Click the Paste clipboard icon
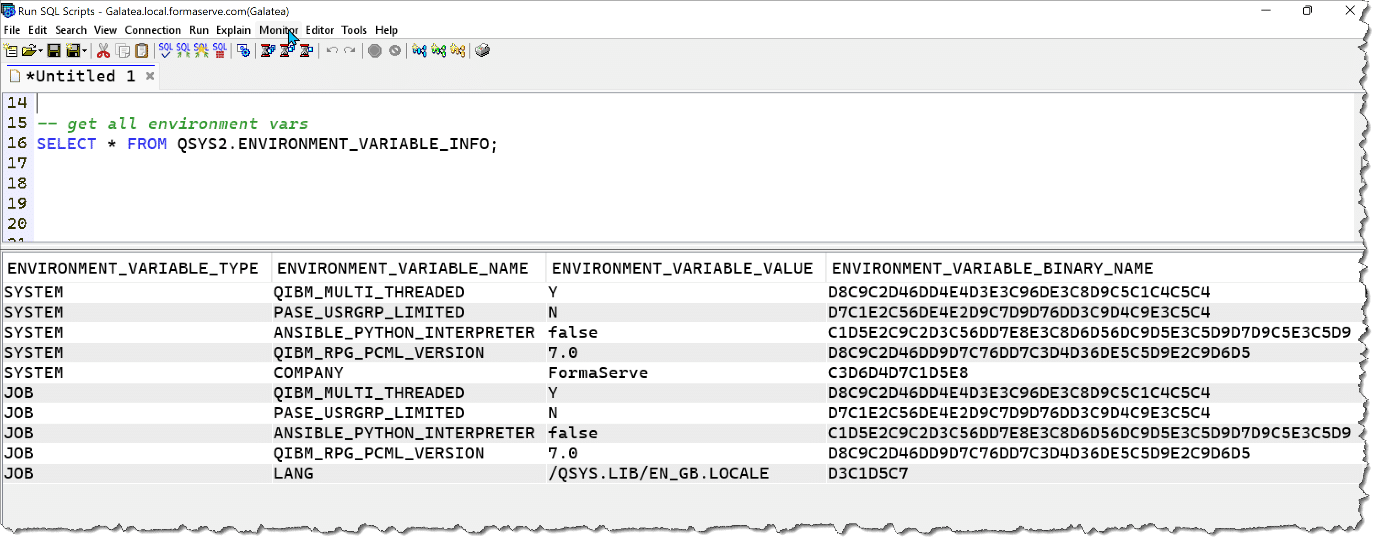 [141, 51]
